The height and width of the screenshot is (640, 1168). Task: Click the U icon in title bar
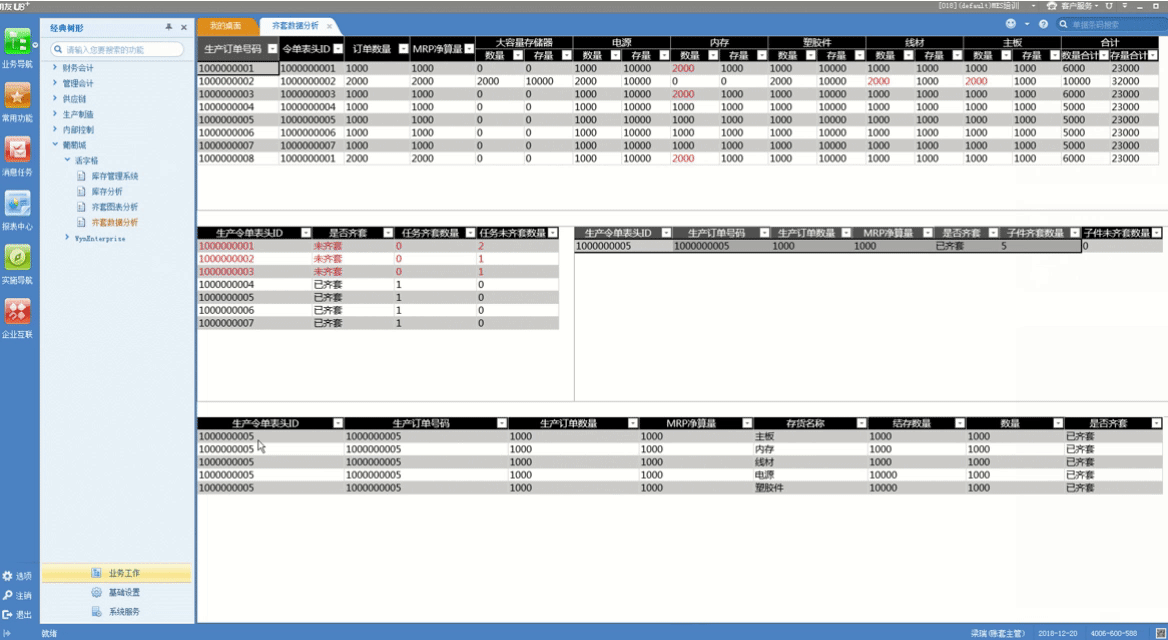pos(1108,5)
